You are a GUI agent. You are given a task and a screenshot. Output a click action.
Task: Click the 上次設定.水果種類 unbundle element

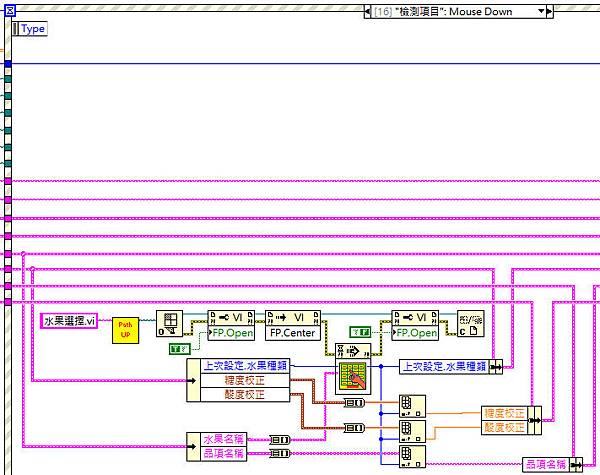point(245,366)
